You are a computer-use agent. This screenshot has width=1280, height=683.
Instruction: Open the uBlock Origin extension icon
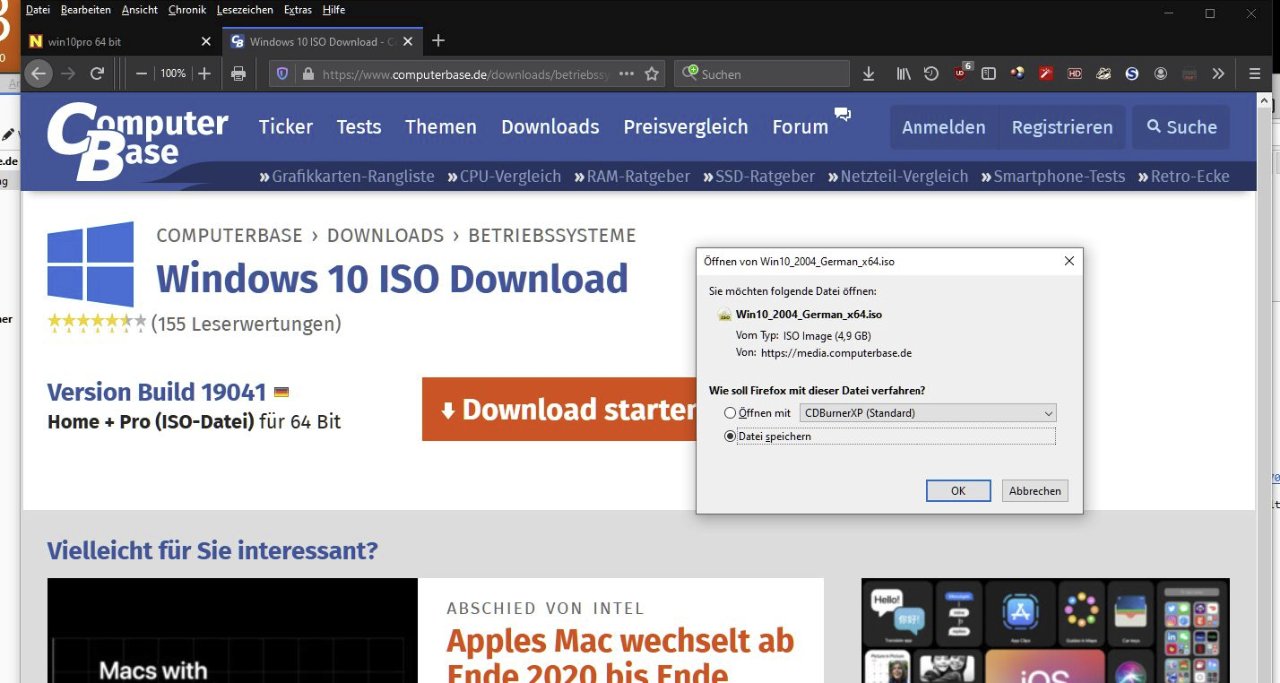click(961, 73)
